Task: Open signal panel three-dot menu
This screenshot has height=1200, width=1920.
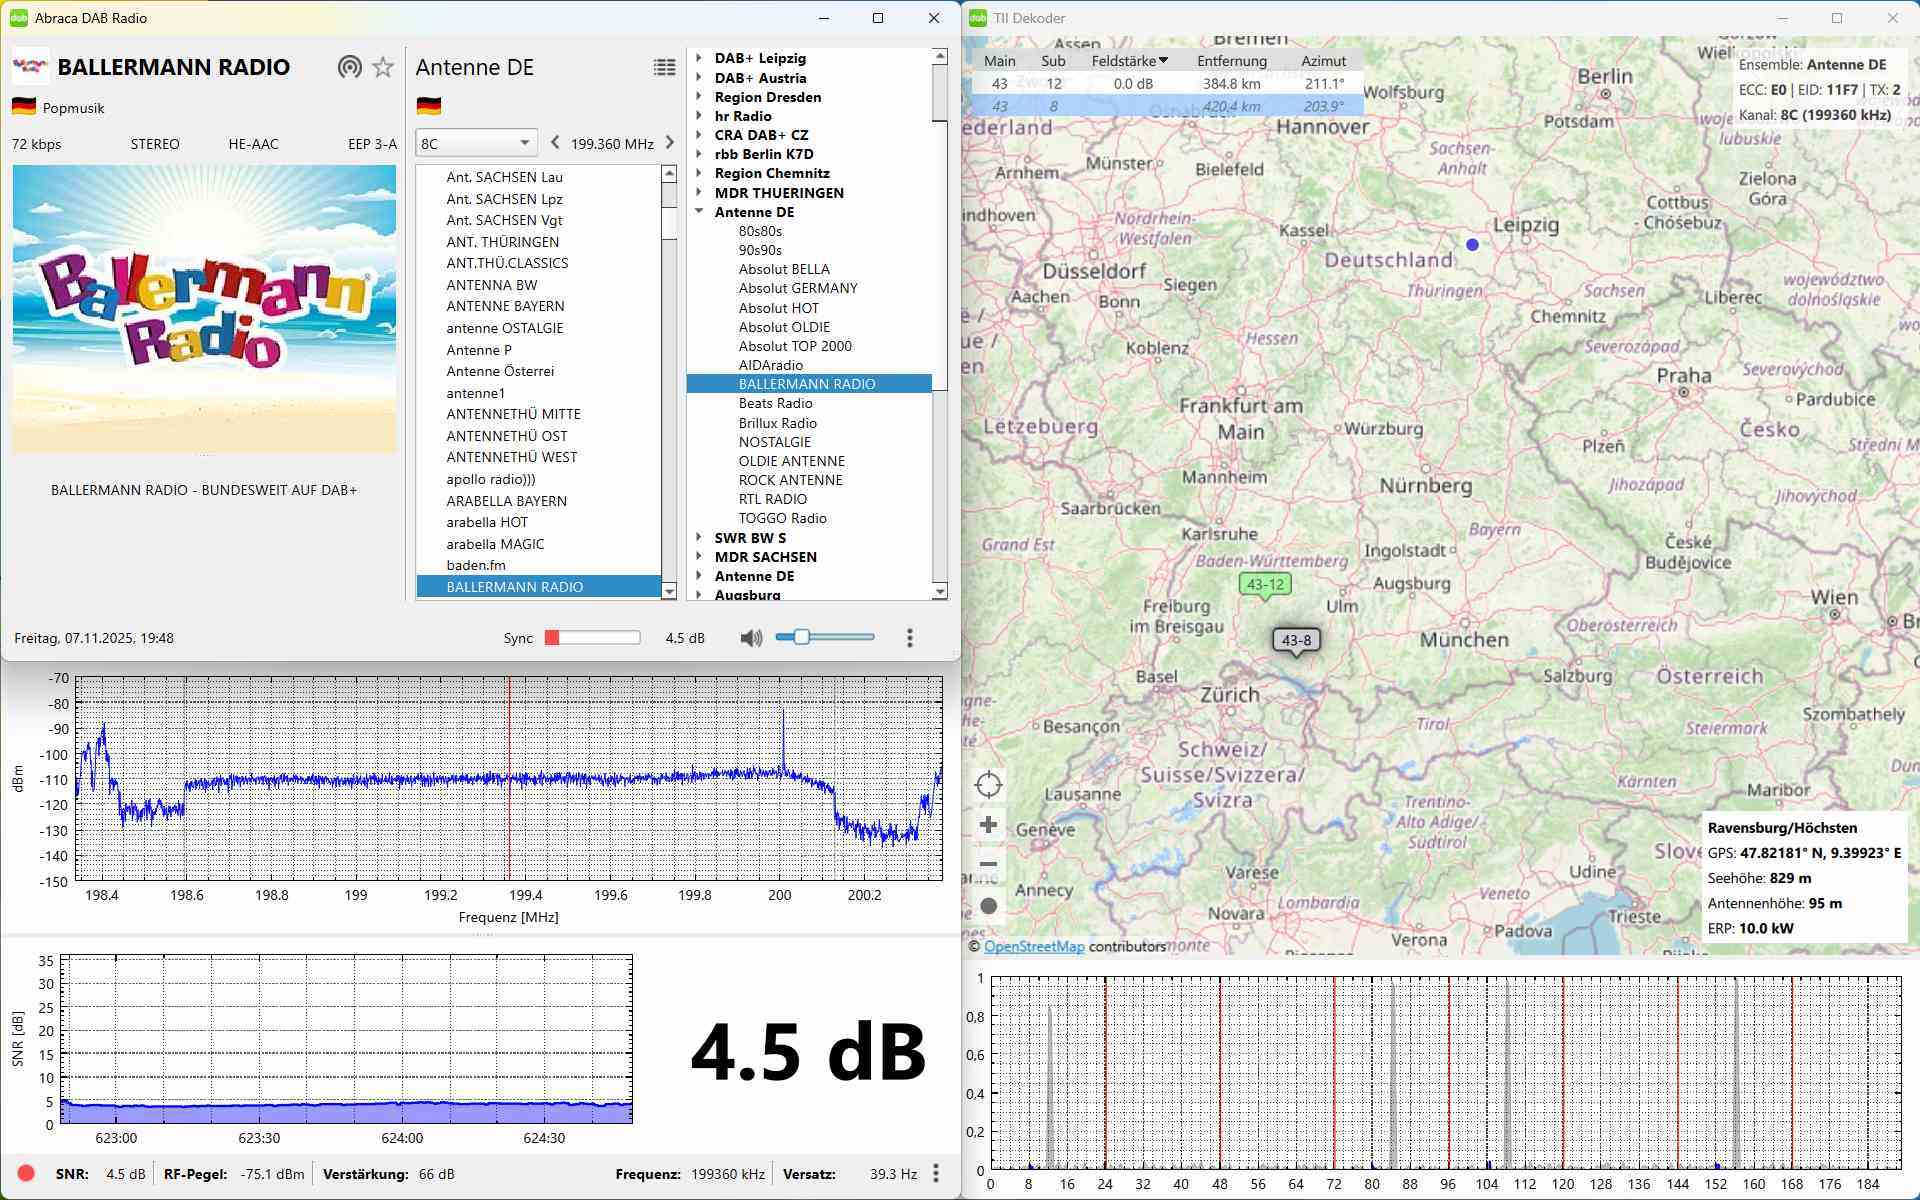Action: [x=936, y=1173]
